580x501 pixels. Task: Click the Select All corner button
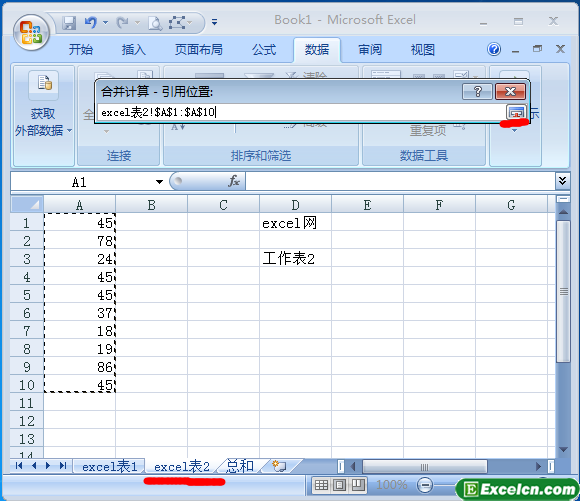[27, 204]
